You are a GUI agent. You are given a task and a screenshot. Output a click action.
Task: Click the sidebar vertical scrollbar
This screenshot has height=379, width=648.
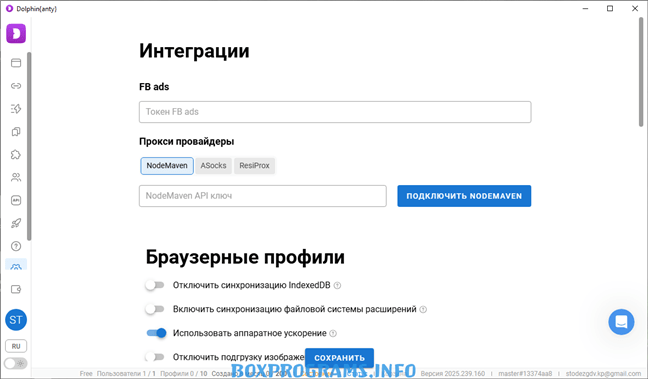coord(29,145)
